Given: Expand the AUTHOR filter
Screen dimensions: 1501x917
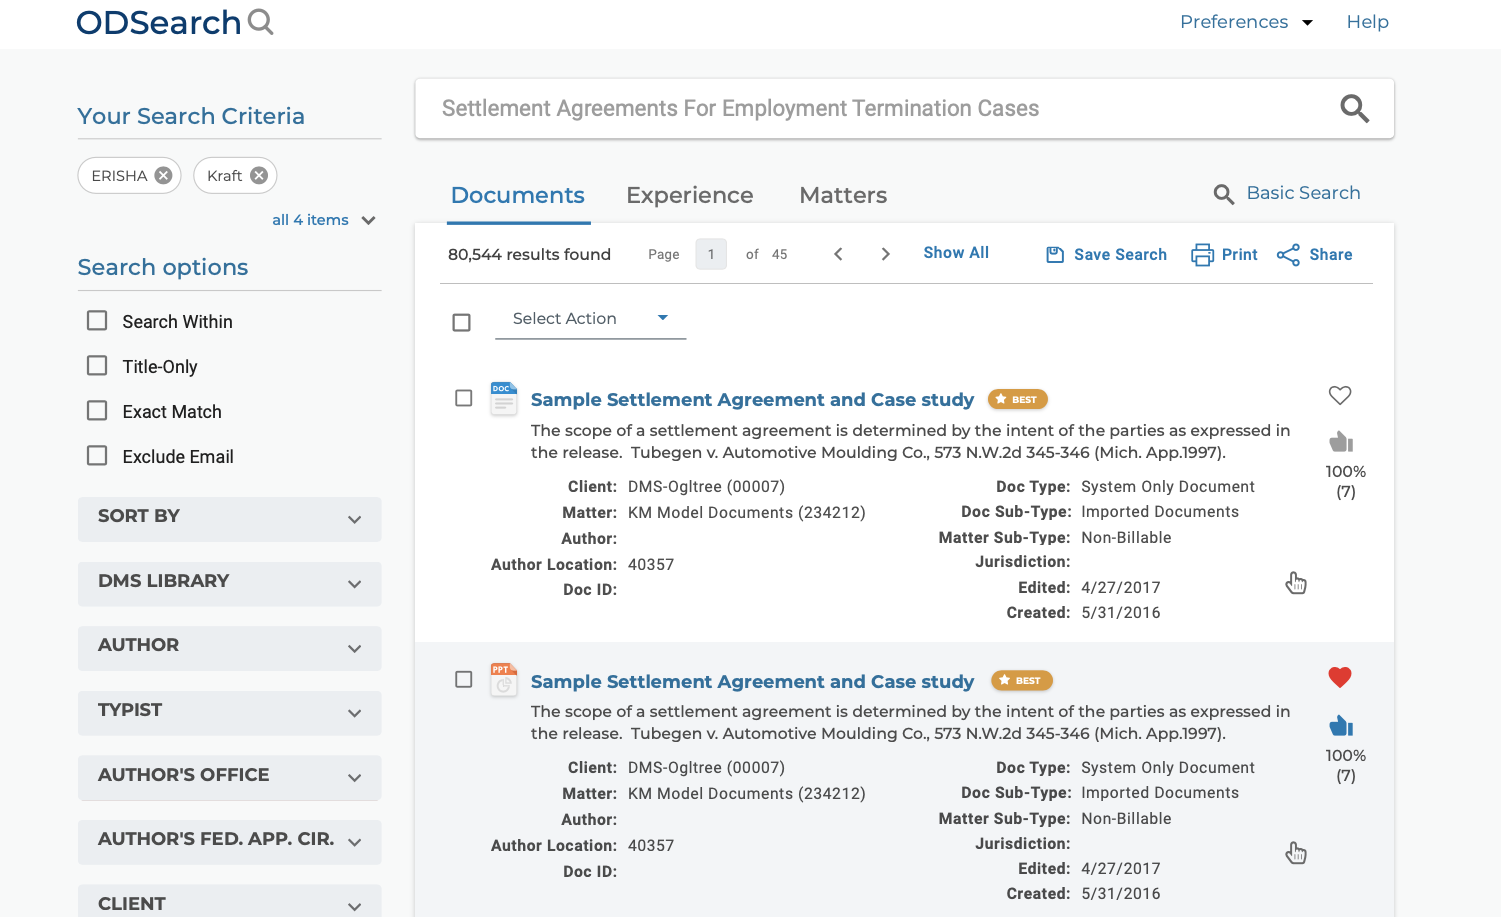Looking at the screenshot, I should [229, 648].
